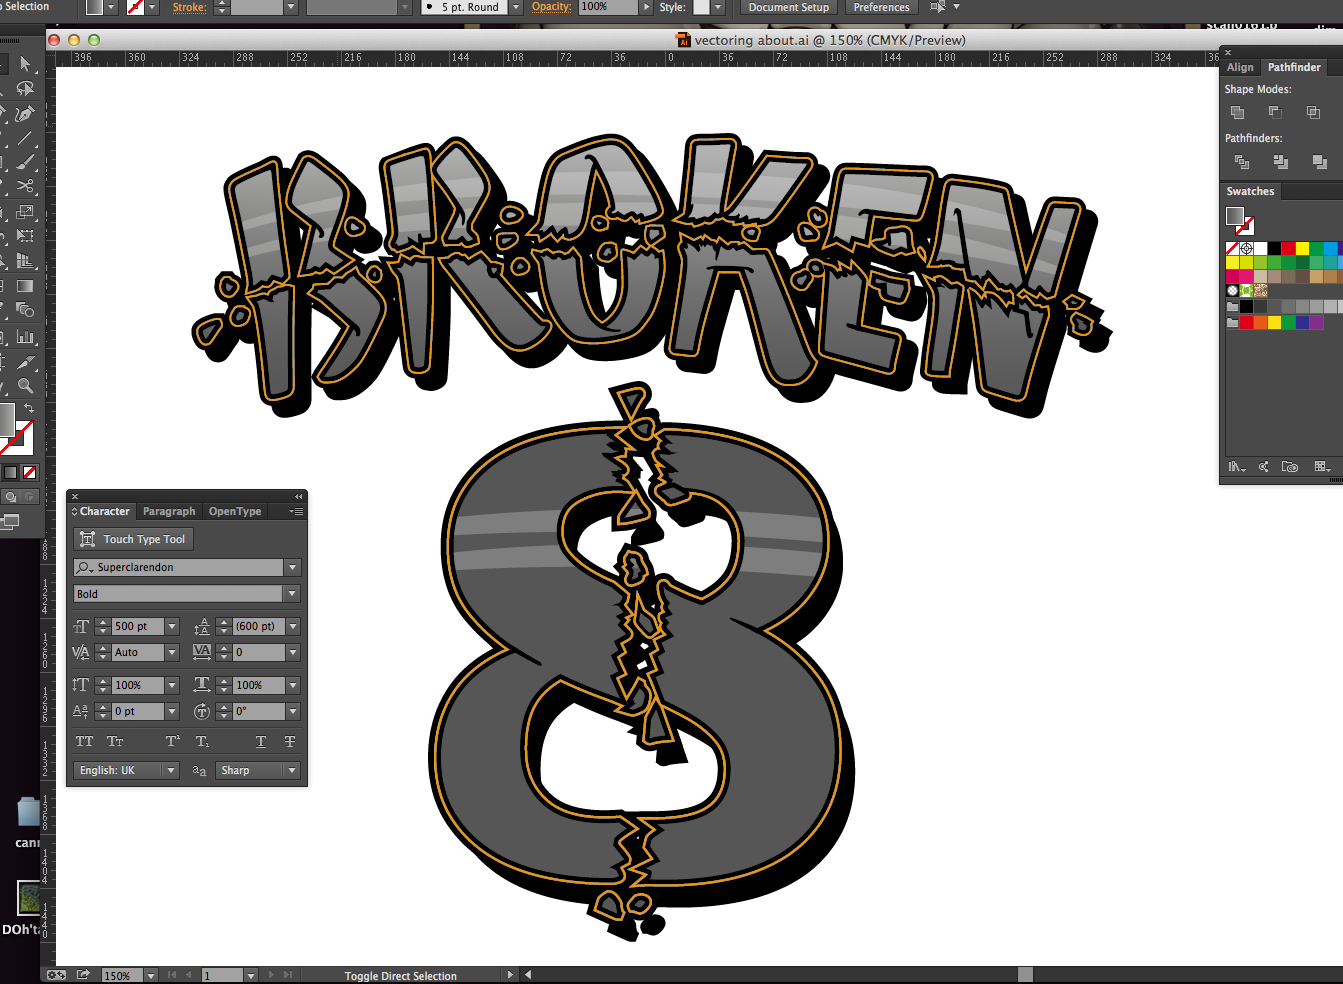The width and height of the screenshot is (1343, 984).
Task: Open the 500 pt font size dropdown
Action: (172, 626)
